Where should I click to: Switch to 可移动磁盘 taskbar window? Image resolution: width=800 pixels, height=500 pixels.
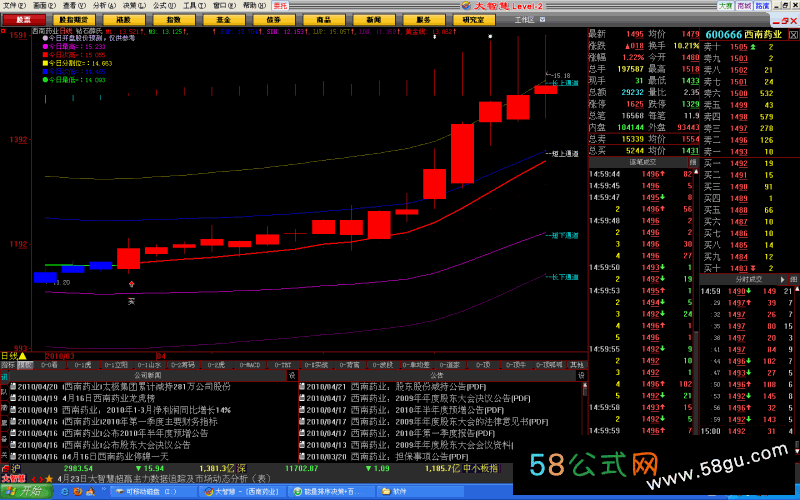coord(154,492)
